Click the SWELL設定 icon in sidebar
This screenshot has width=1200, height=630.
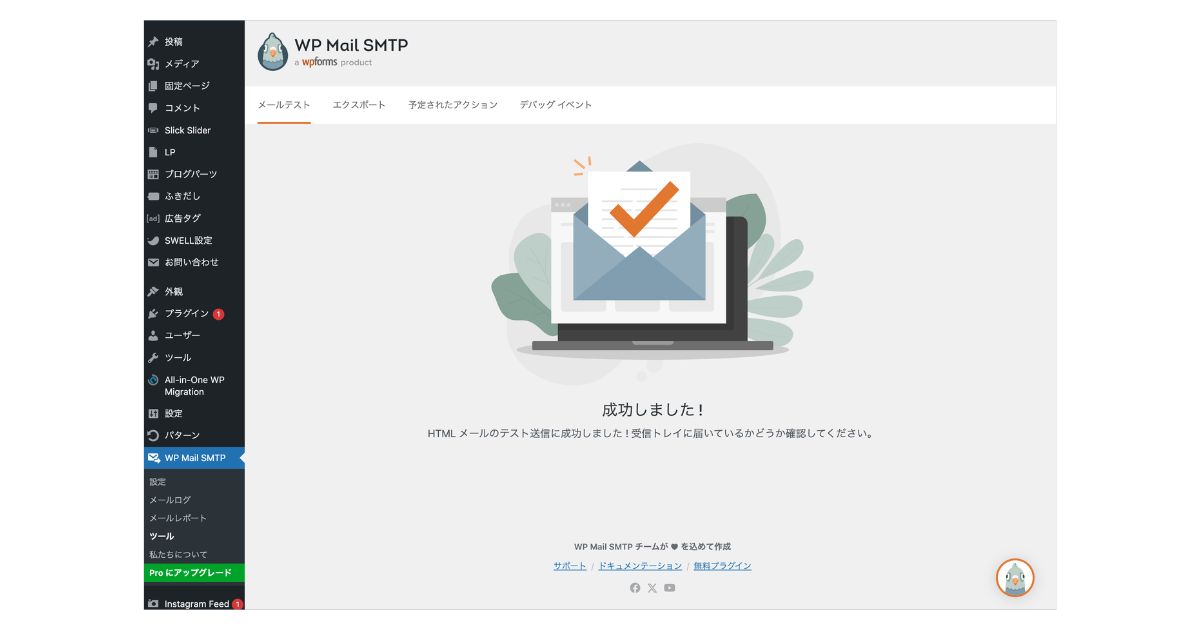[x=153, y=241]
